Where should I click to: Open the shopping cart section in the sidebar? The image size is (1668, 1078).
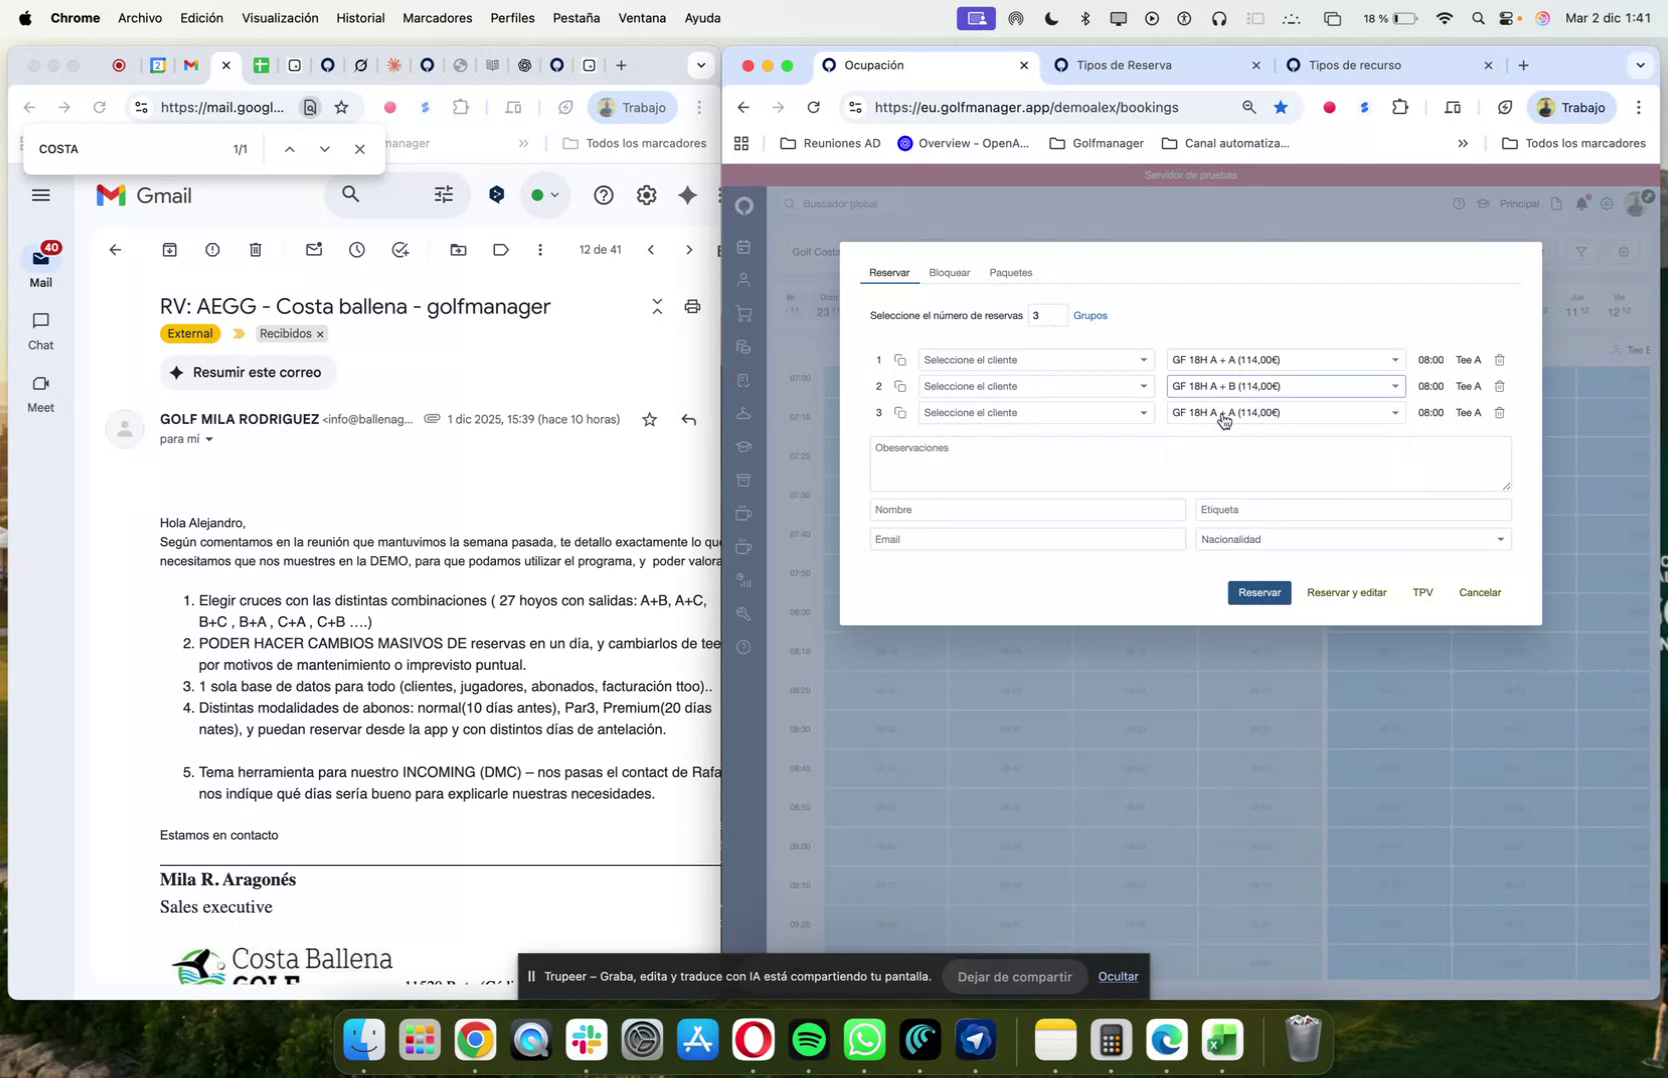coord(744,312)
